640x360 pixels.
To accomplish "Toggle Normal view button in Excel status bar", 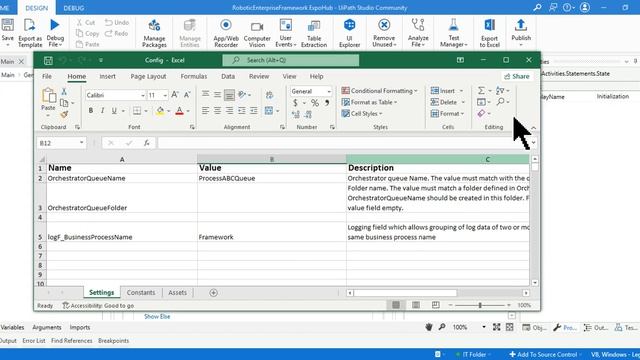I will [x=396, y=305].
